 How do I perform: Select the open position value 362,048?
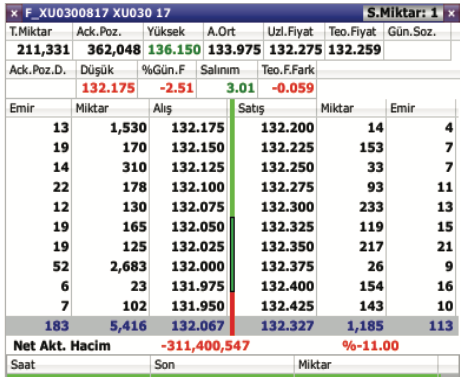coord(114,50)
